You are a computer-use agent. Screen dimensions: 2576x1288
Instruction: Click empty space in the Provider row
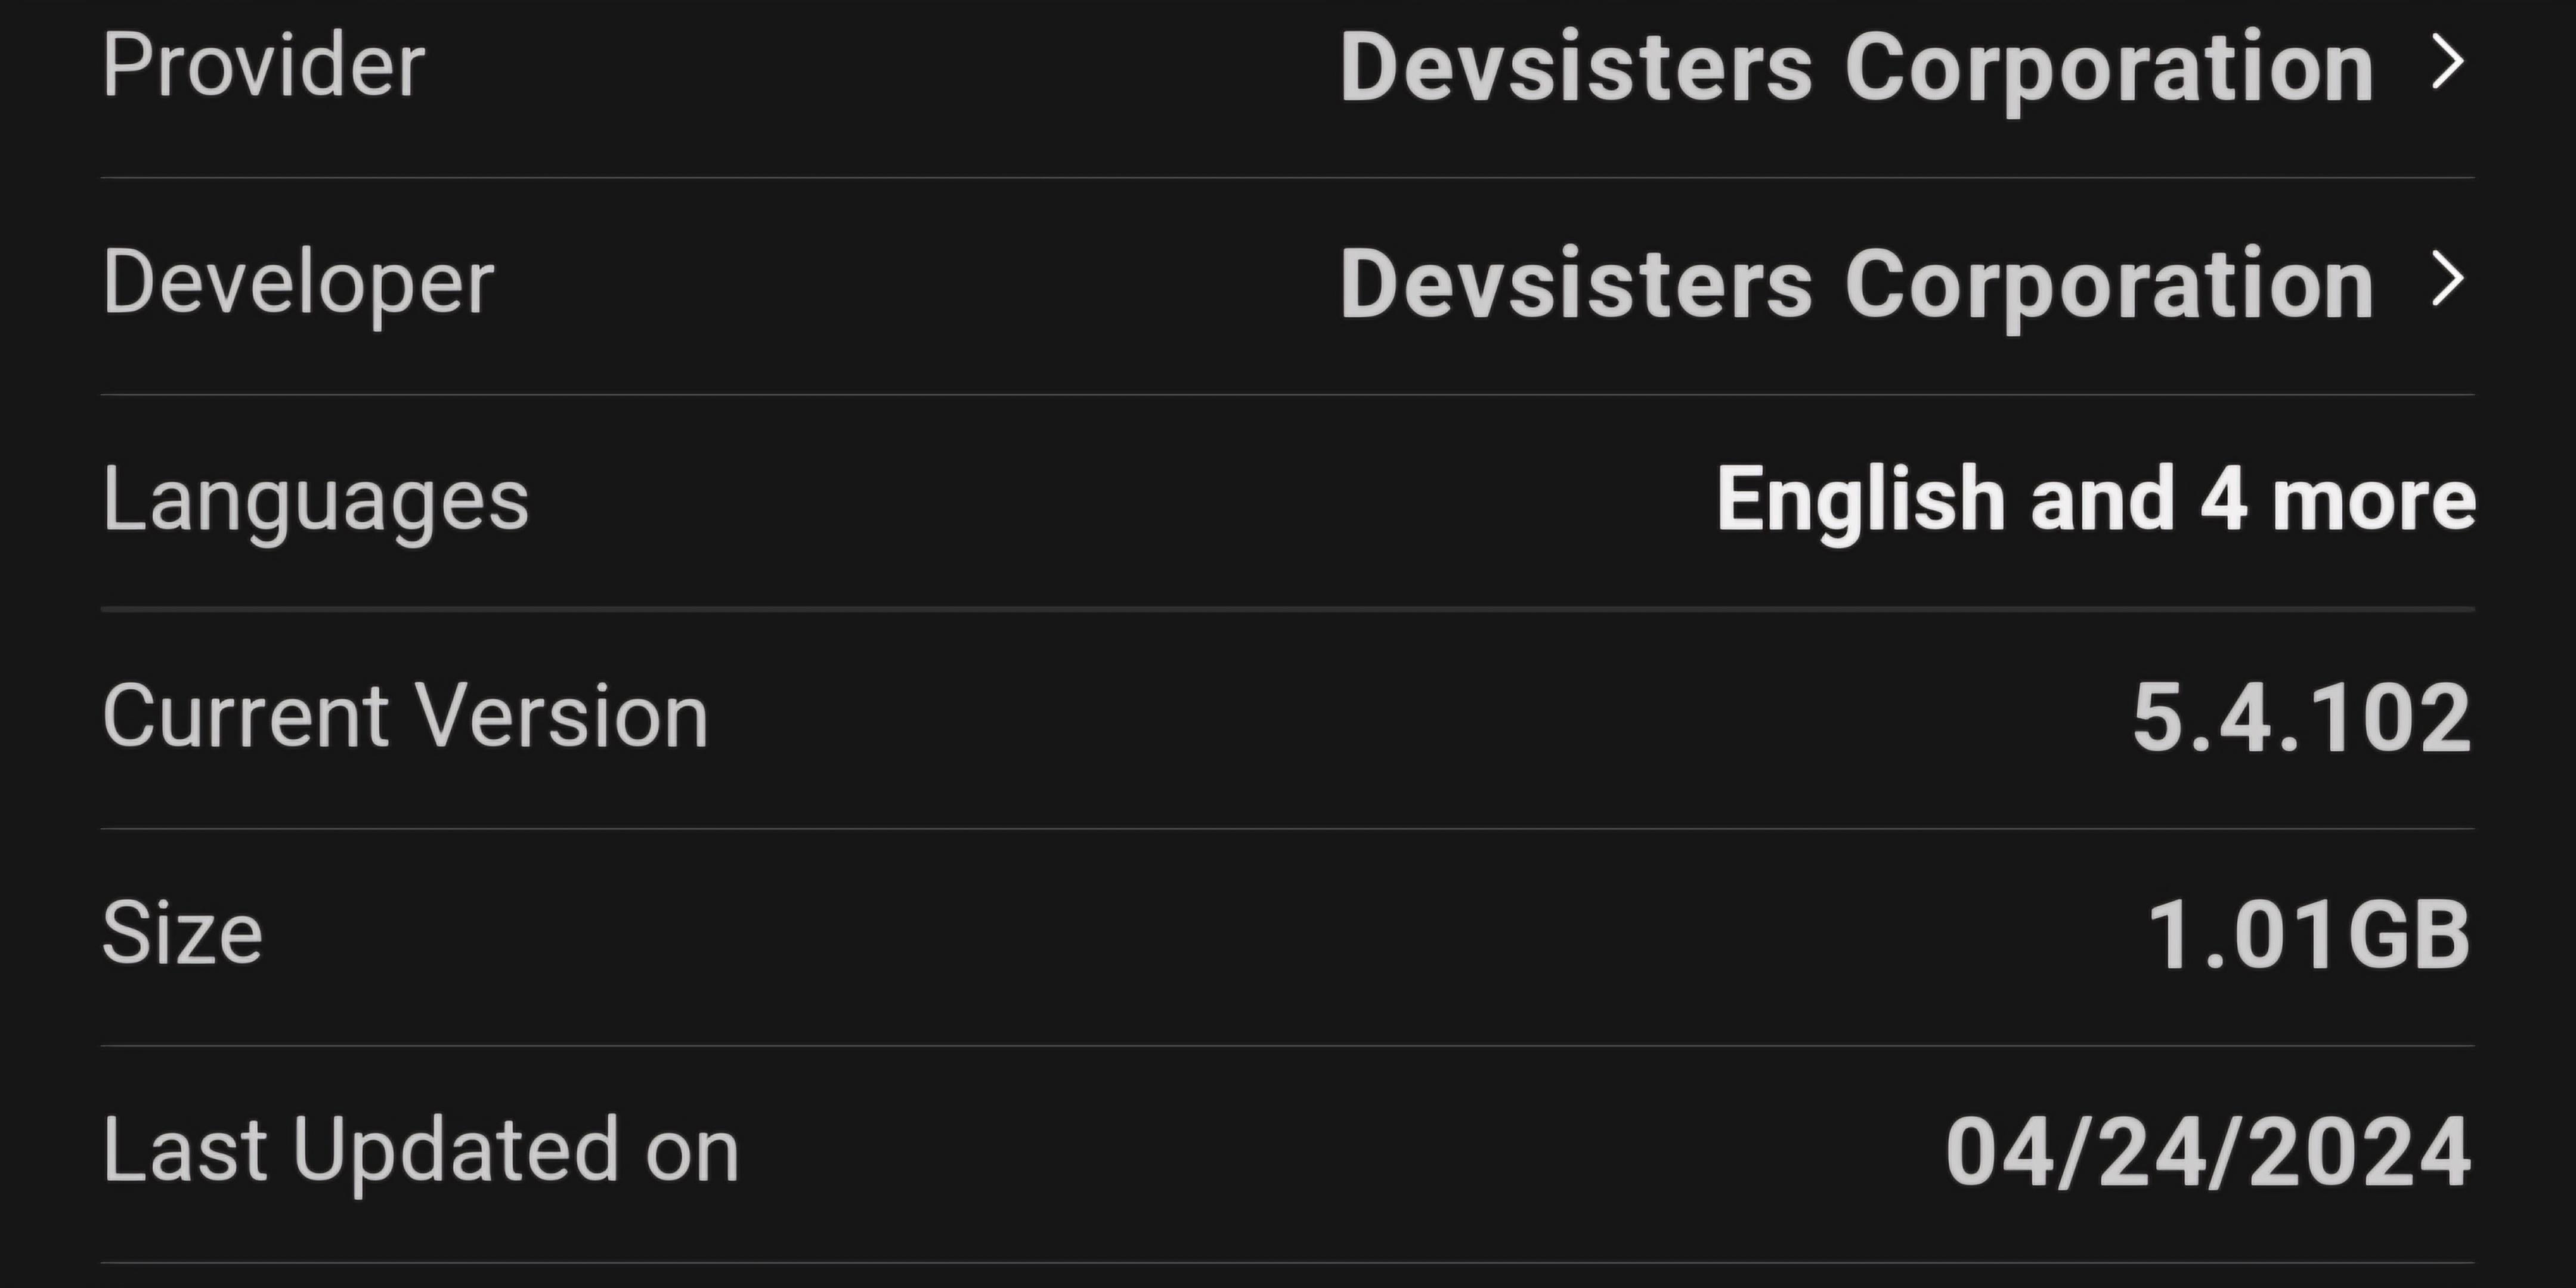[880, 66]
